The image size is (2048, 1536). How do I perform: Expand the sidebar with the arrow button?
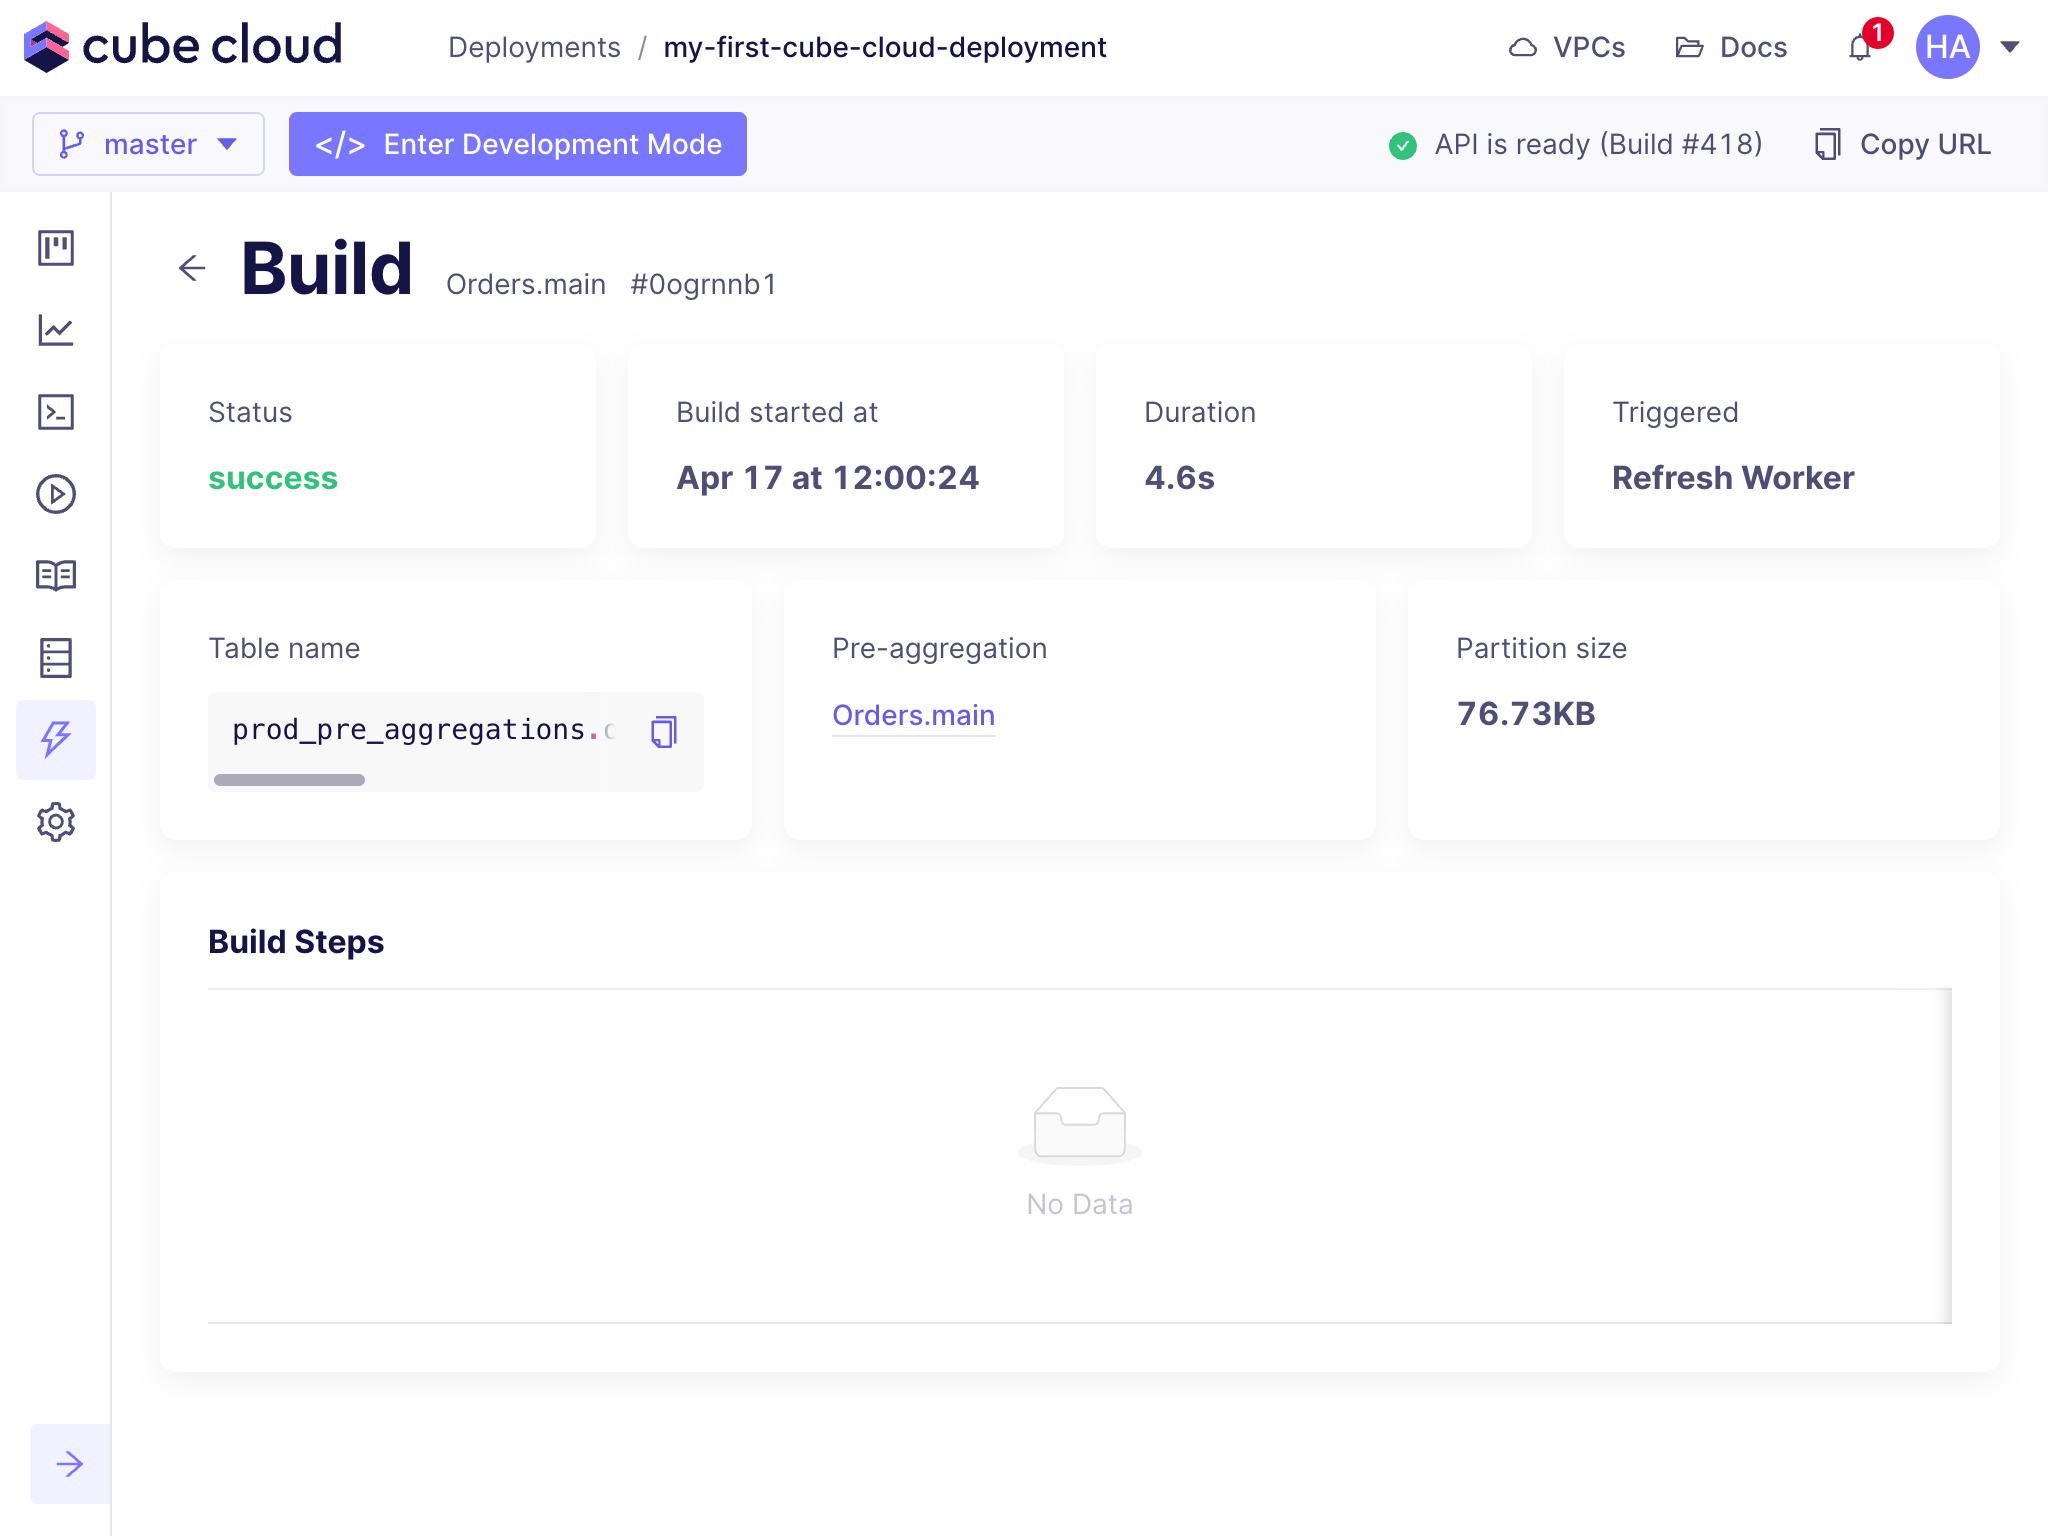click(70, 1464)
